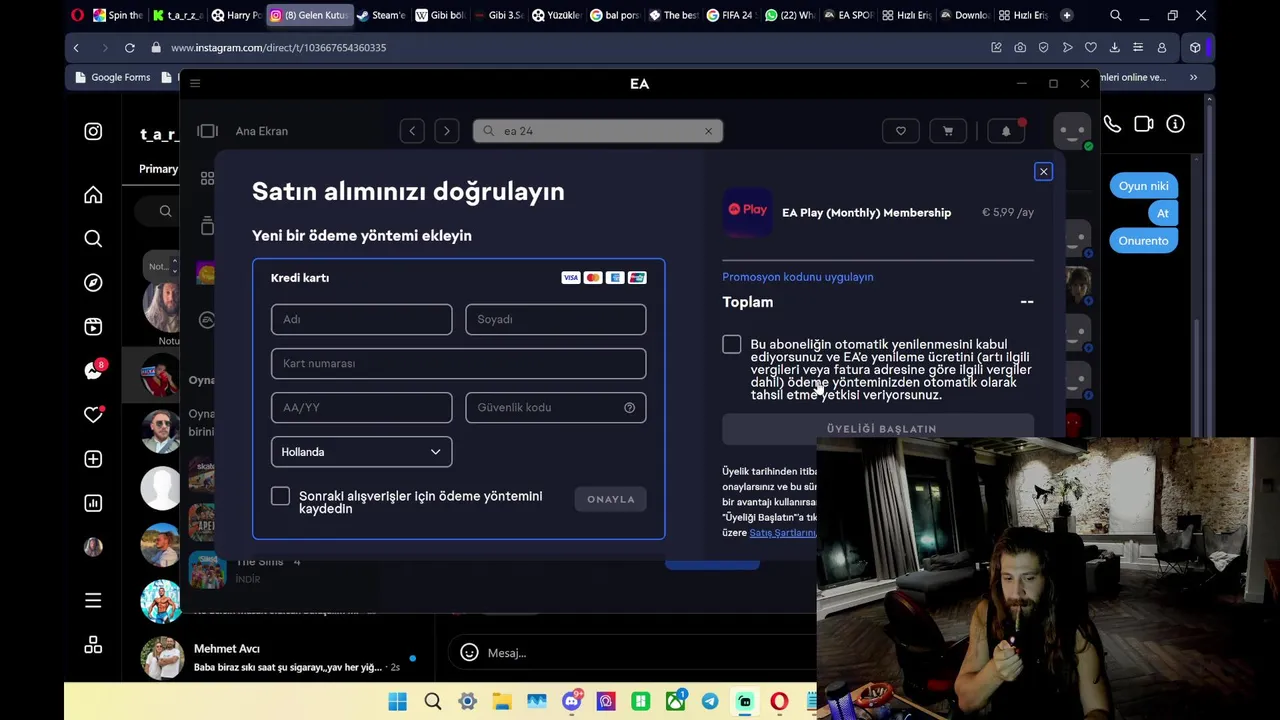Go to Instagram Home
This screenshot has width=1280, height=720.
[x=93, y=195]
